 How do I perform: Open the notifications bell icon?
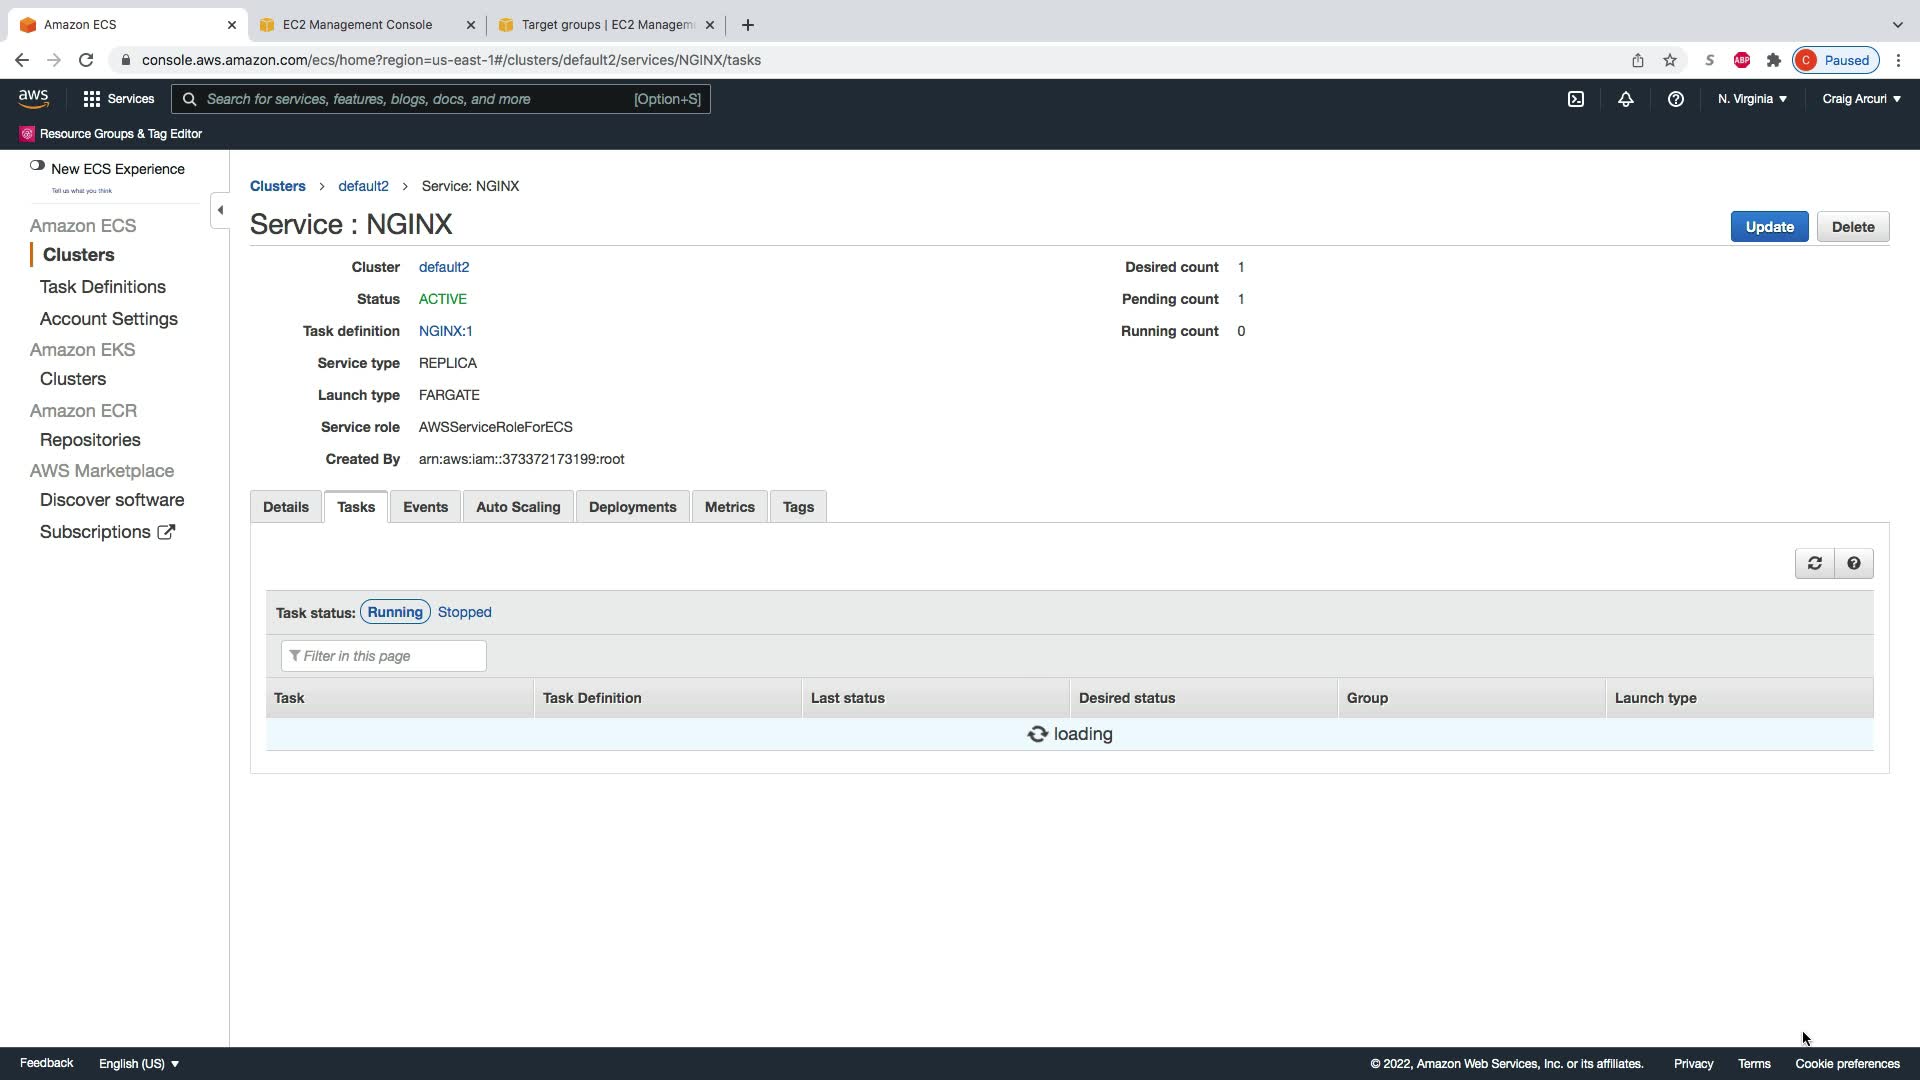pos(1625,99)
